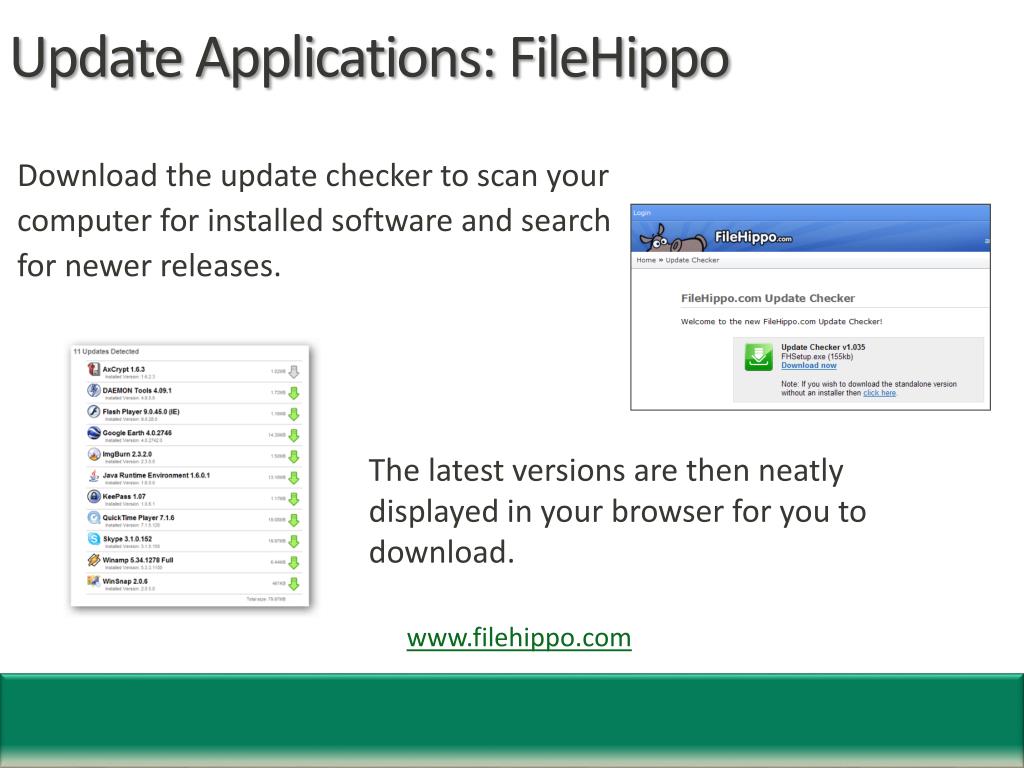Click the green download arrow for Java Runtime

[294, 477]
